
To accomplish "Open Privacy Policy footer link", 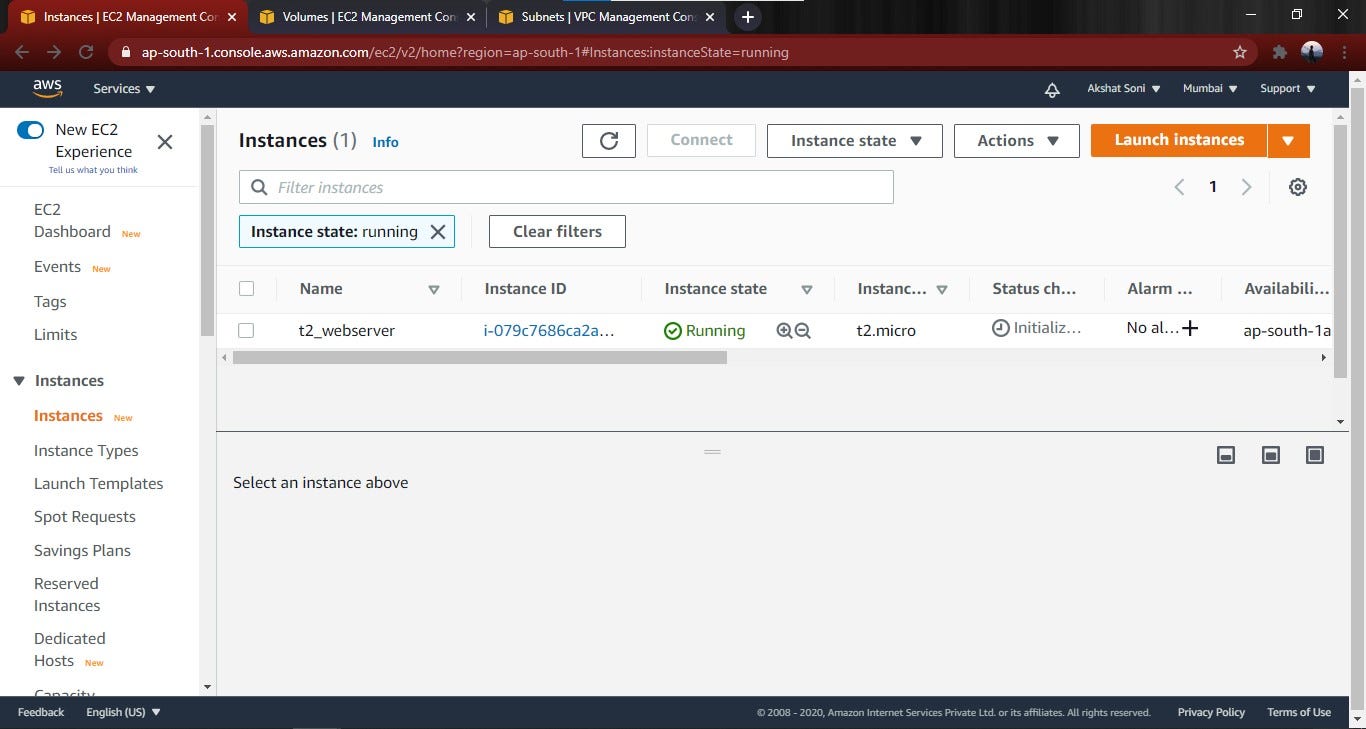I will pyautogui.click(x=1211, y=712).
